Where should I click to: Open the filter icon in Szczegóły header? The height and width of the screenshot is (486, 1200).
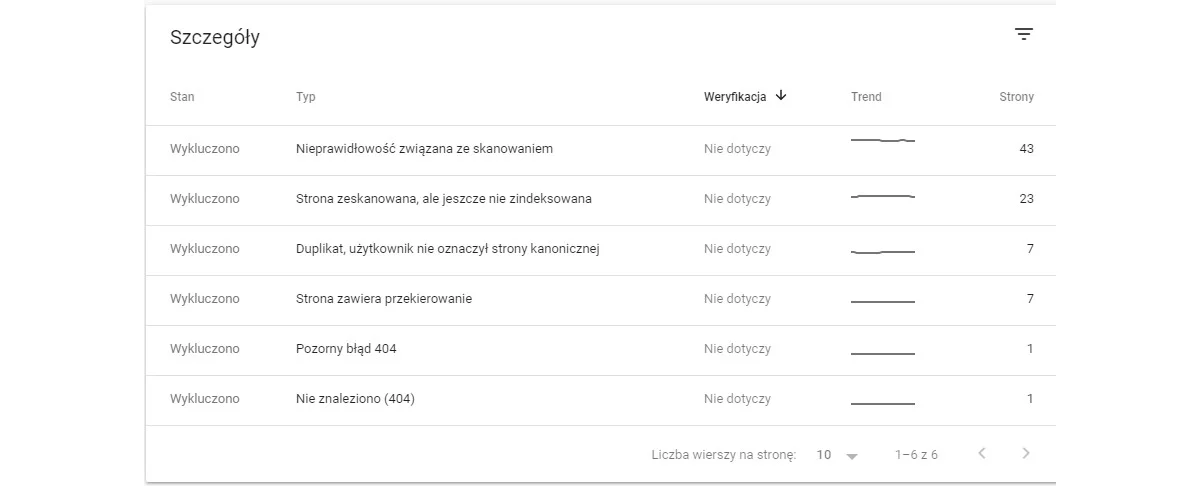tap(1023, 34)
